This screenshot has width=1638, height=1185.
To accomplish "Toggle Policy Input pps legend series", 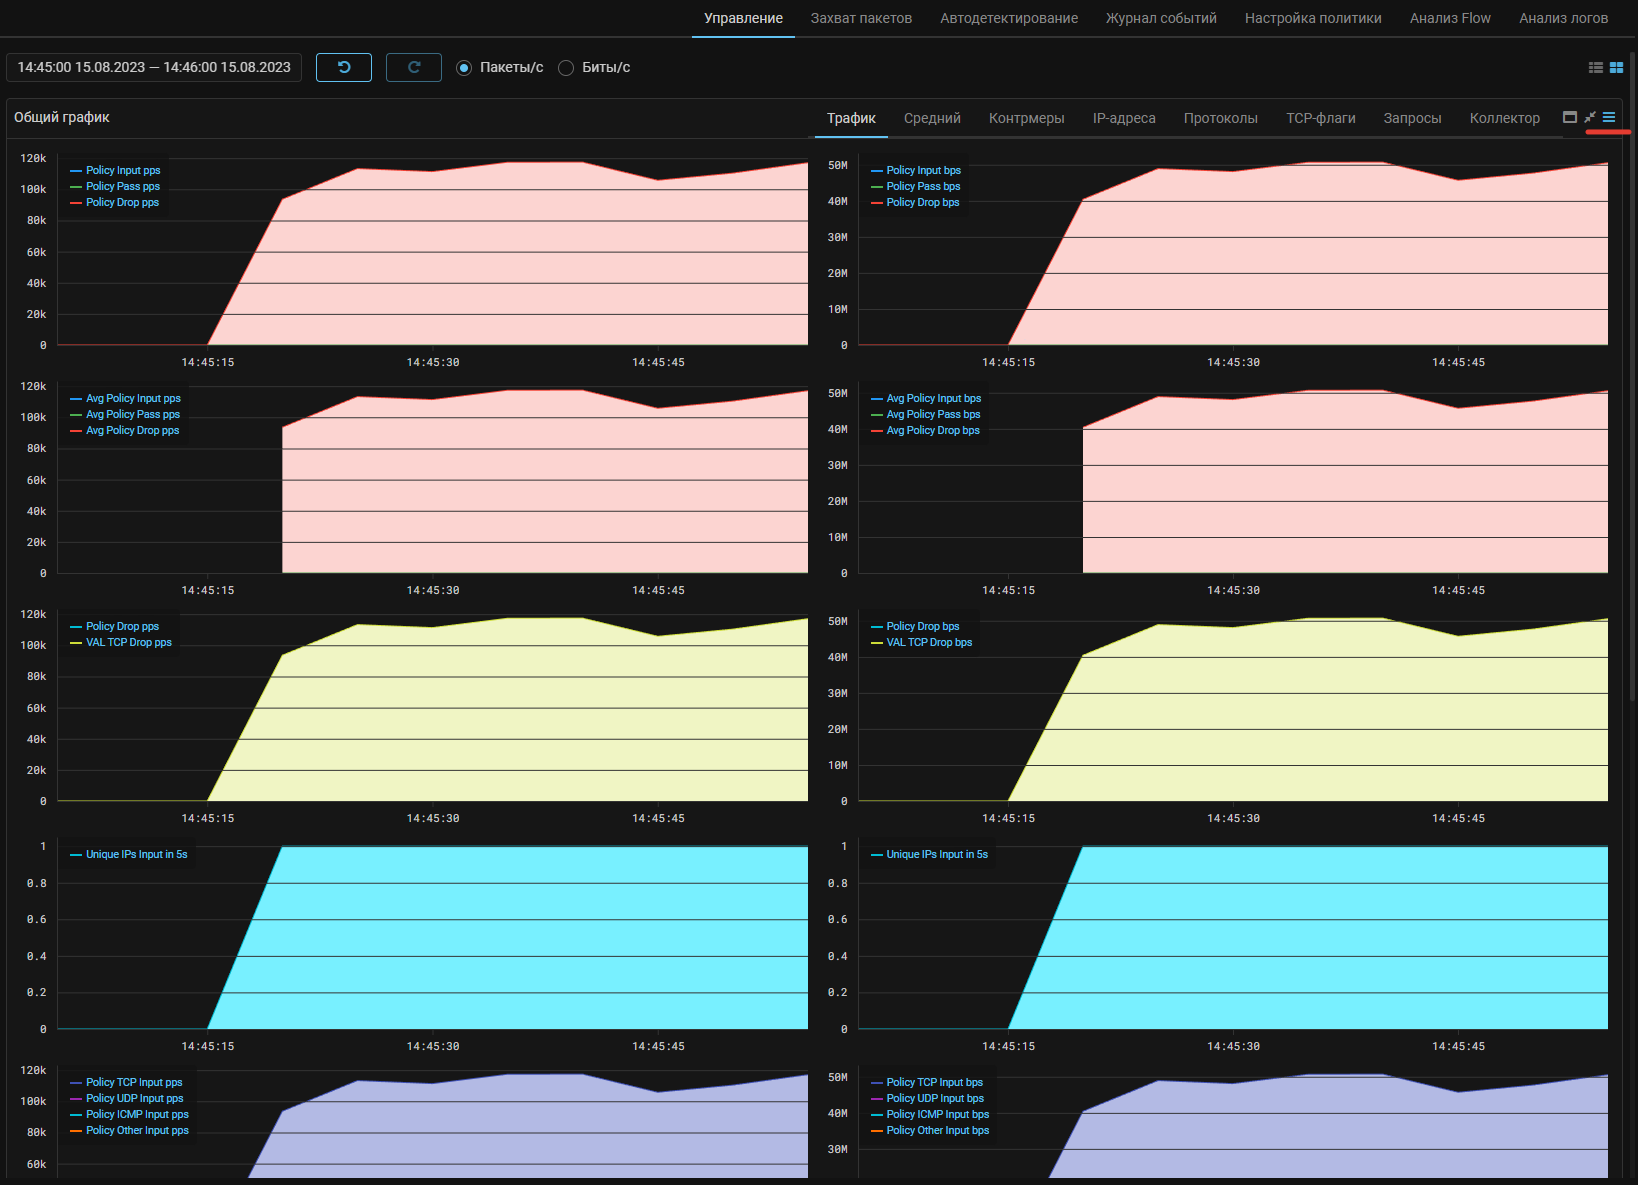I will point(122,171).
